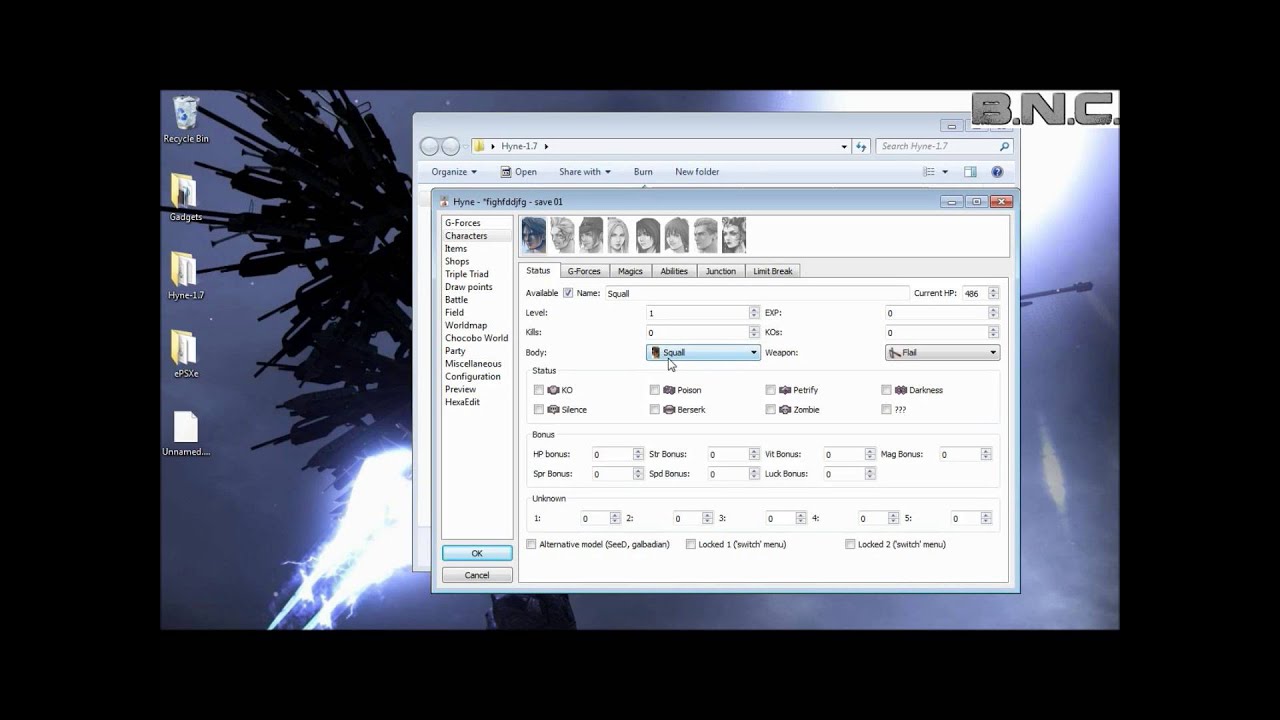Click the Level stepper arrows
The height and width of the screenshot is (720, 1280).
(x=754, y=313)
